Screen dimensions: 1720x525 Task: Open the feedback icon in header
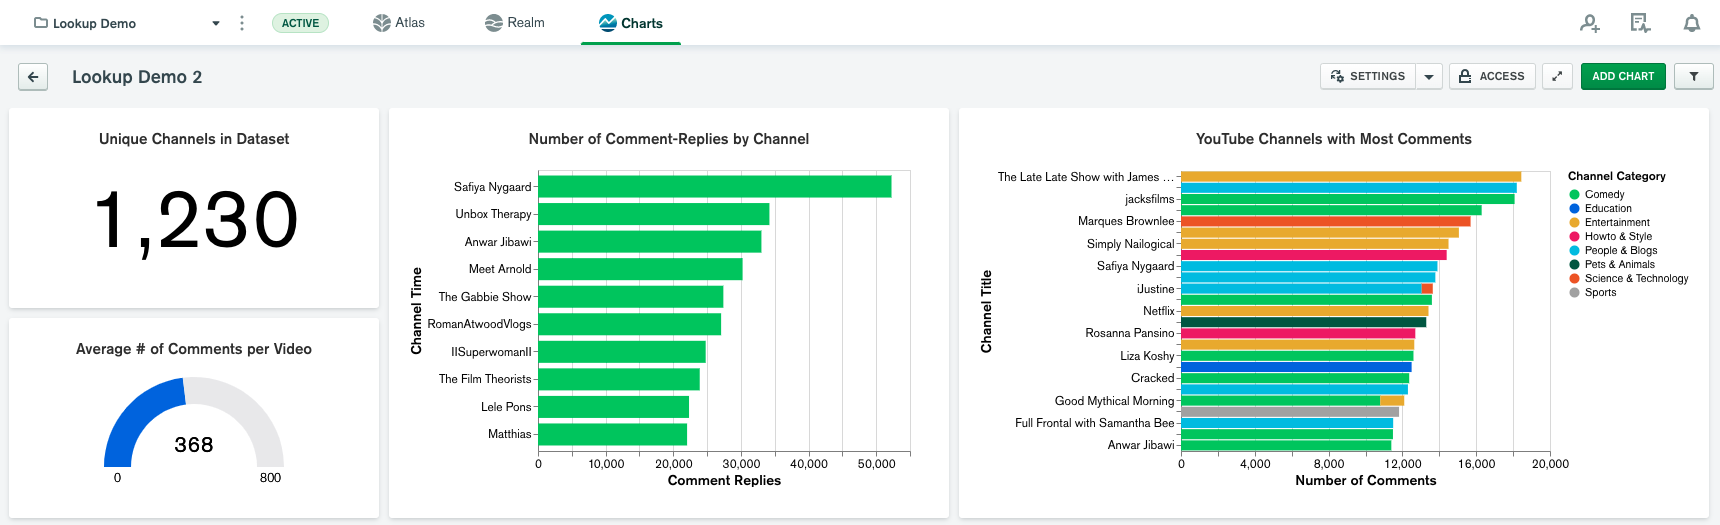[1640, 23]
